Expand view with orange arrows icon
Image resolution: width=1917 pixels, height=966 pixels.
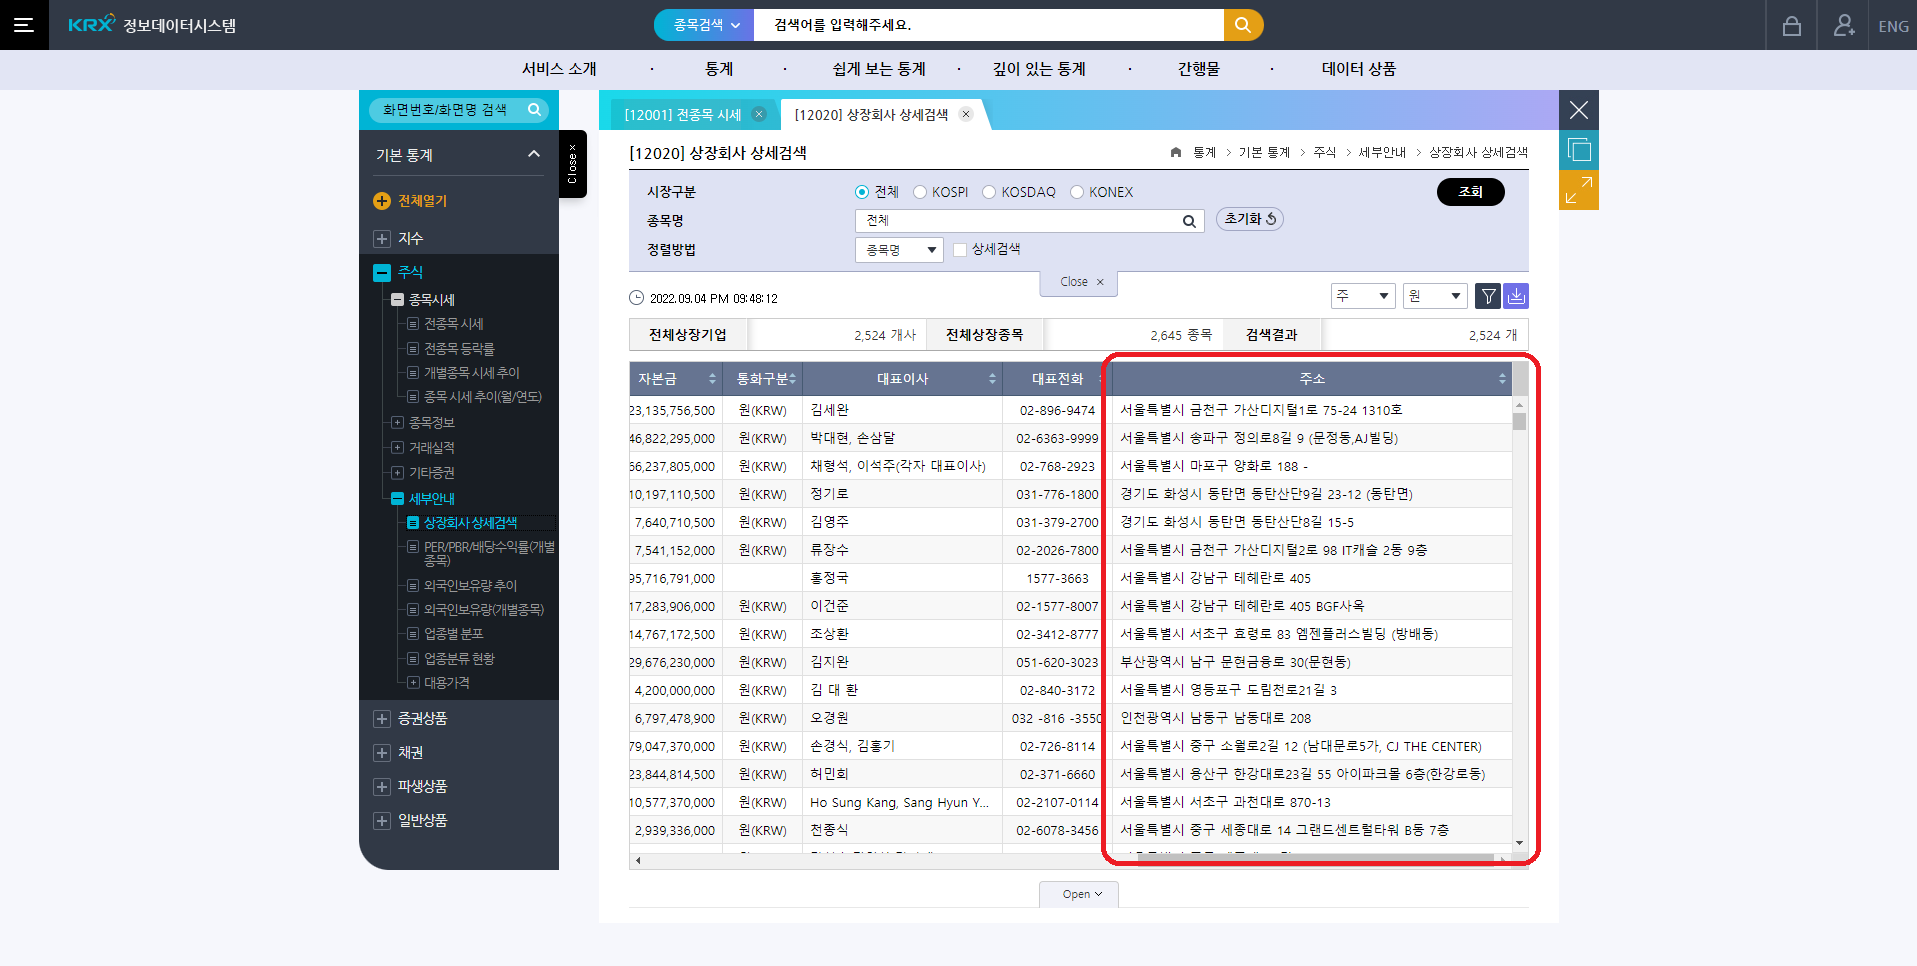1578,190
